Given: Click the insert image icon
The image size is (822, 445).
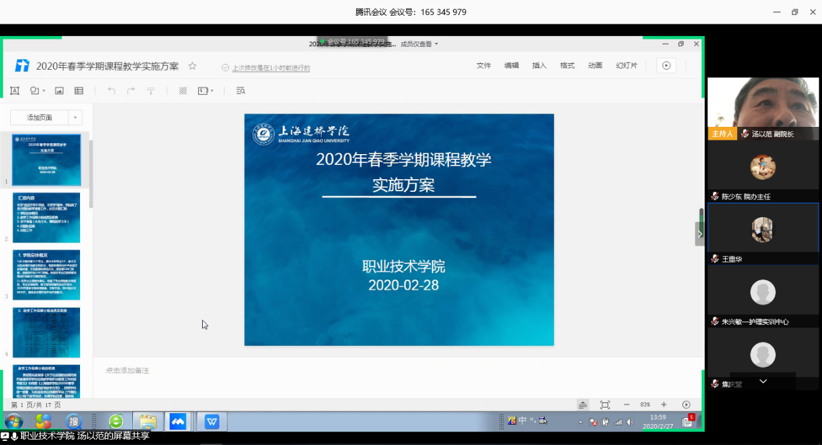Looking at the screenshot, I should click(59, 91).
